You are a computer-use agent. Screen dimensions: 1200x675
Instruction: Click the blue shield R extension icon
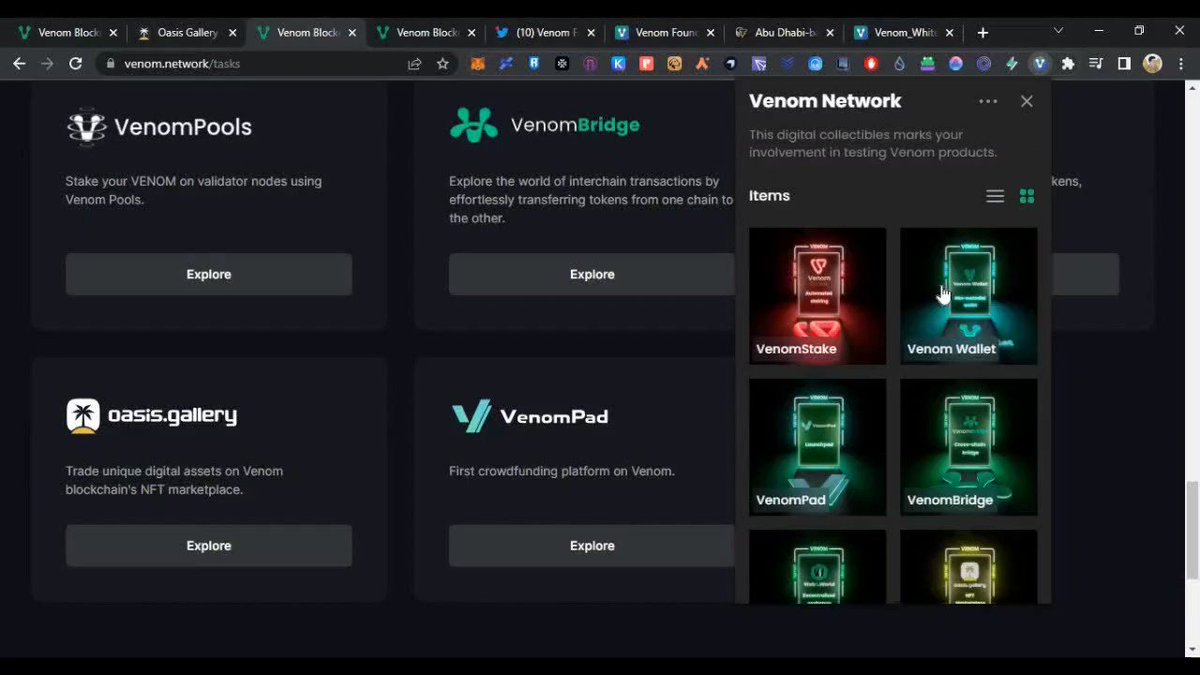pyautogui.click(x=535, y=63)
